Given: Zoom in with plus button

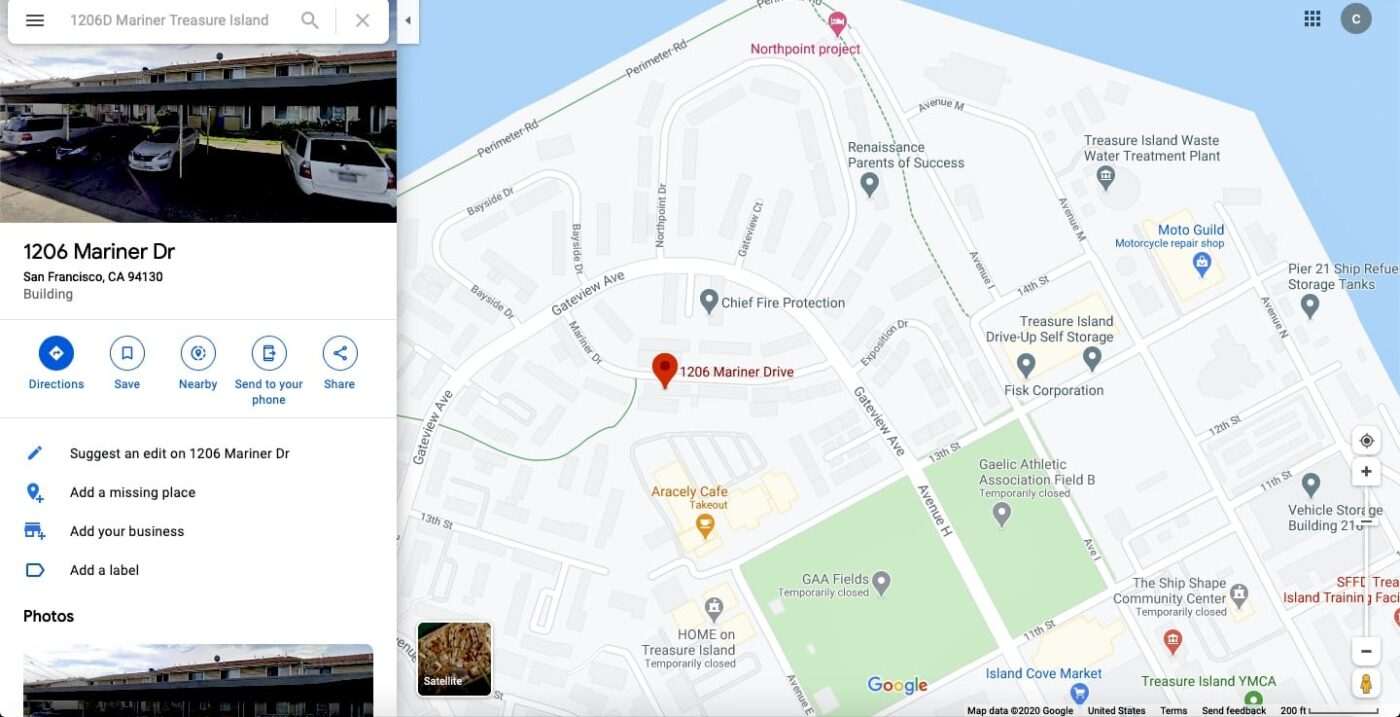Looking at the screenshot, I should tap(1366, 472).
